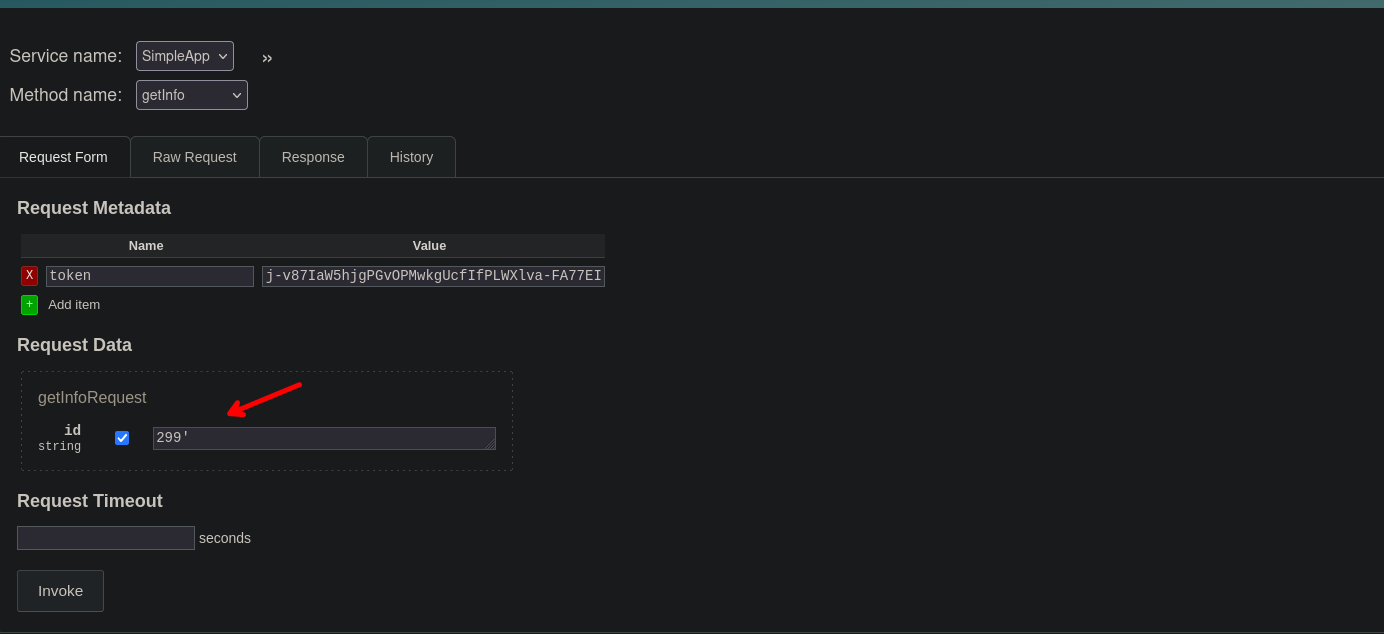Image resolution: width=1384 pixels, height=634 pixels.
Task: Click the green plus add item icon
Action: [x=29, y=304]
